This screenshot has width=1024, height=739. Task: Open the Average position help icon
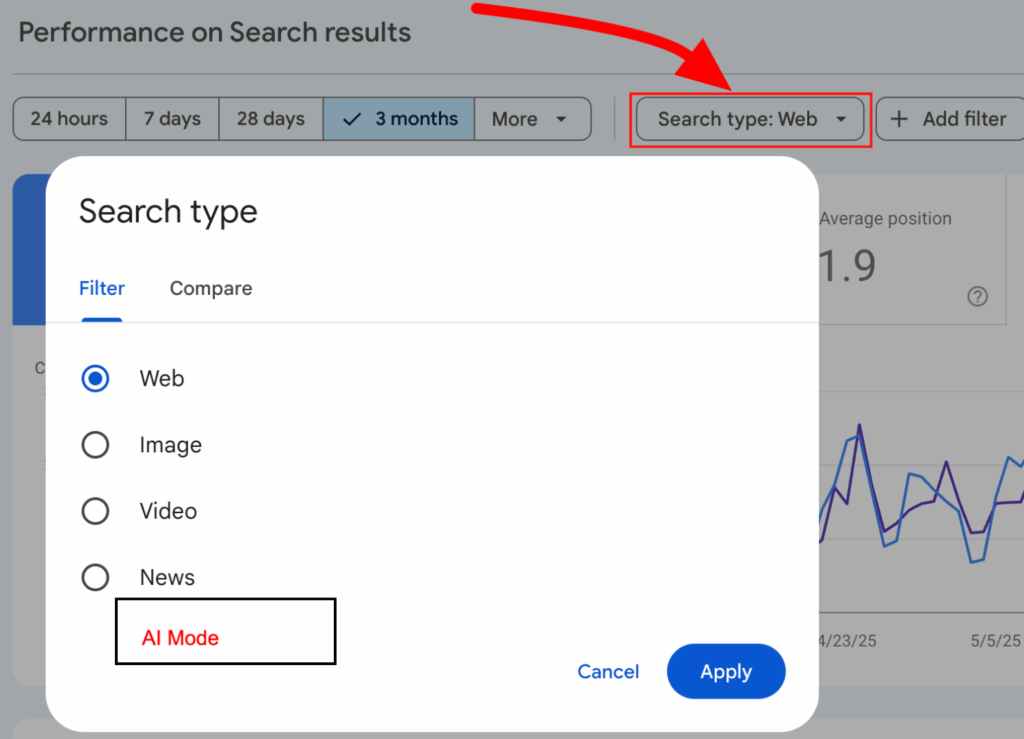click(x=978, y=296)
